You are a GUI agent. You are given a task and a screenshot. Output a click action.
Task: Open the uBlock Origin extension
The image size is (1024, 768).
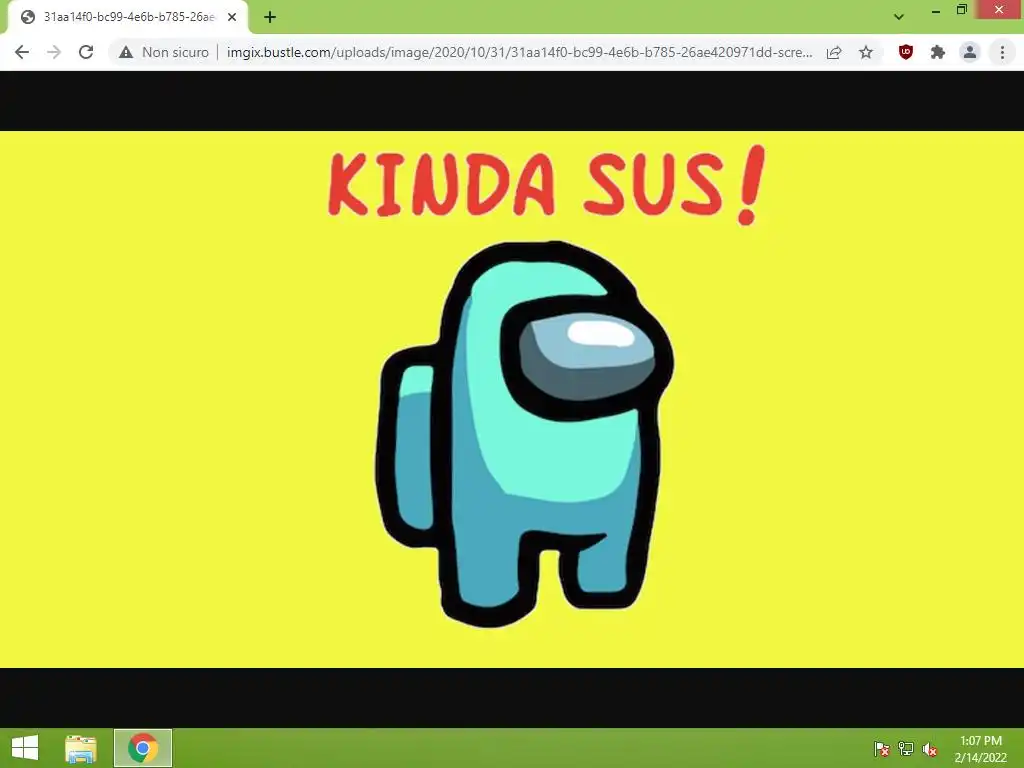point(905,52)
